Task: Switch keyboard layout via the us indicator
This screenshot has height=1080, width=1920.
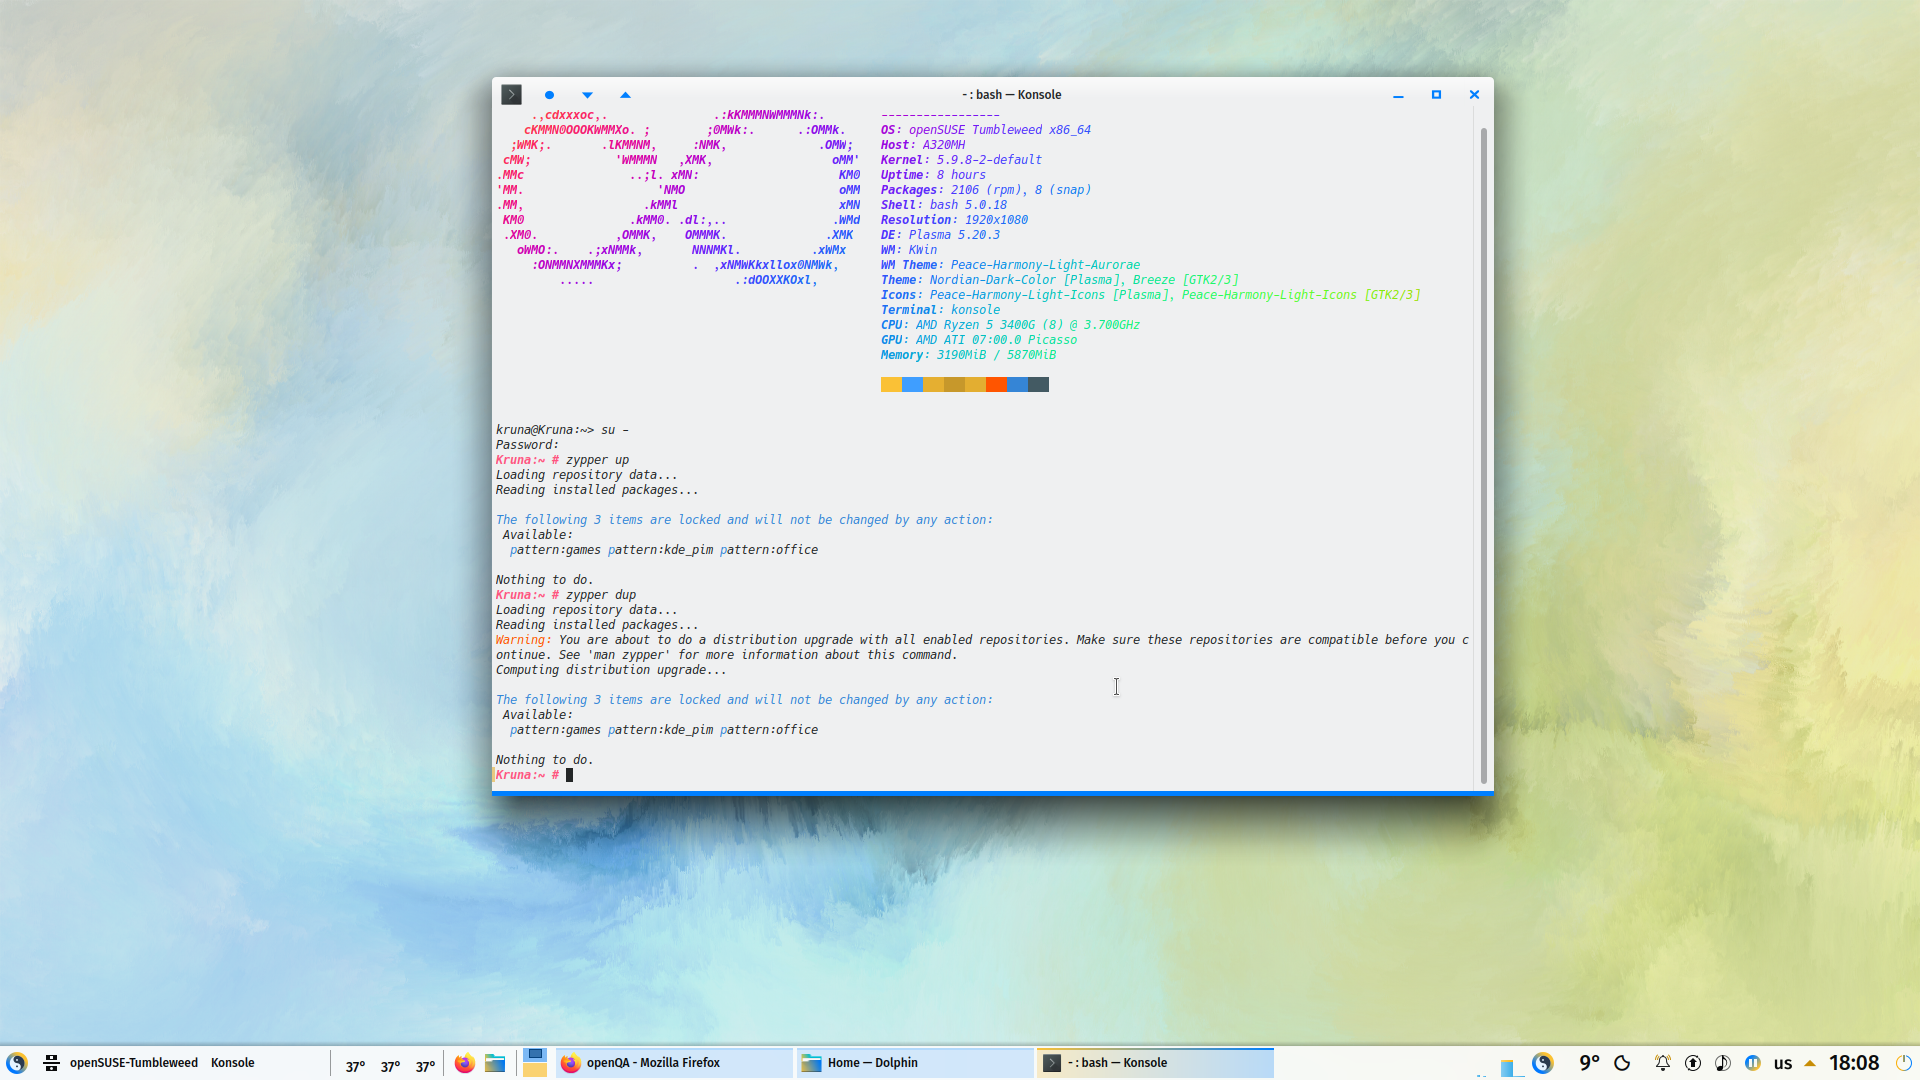Action: pos(1783,1063)
